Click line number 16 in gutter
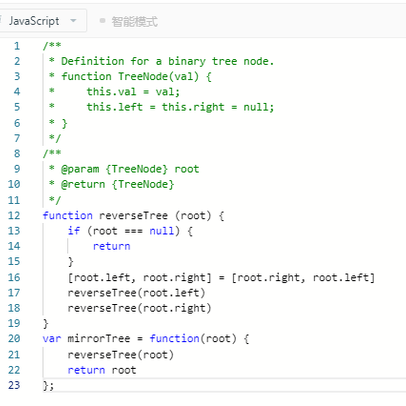 pos(14,277)
